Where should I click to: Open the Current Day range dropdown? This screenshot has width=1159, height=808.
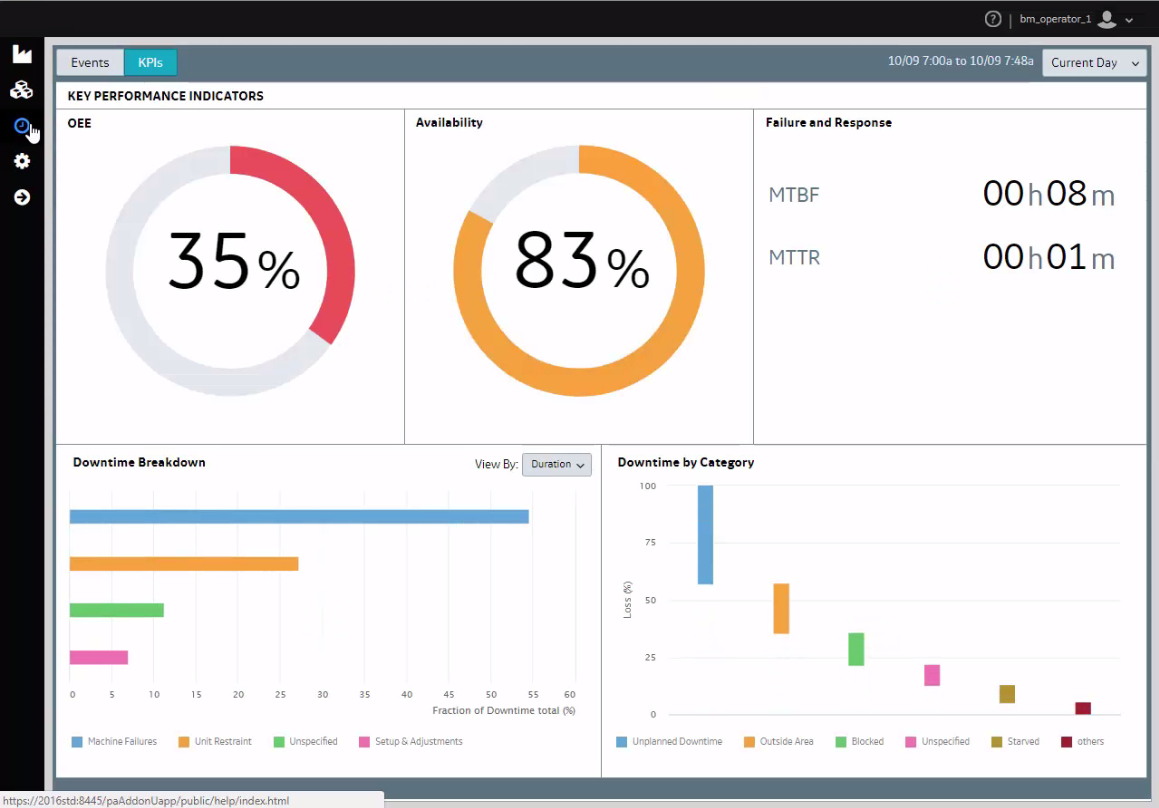coord(1094,63)
